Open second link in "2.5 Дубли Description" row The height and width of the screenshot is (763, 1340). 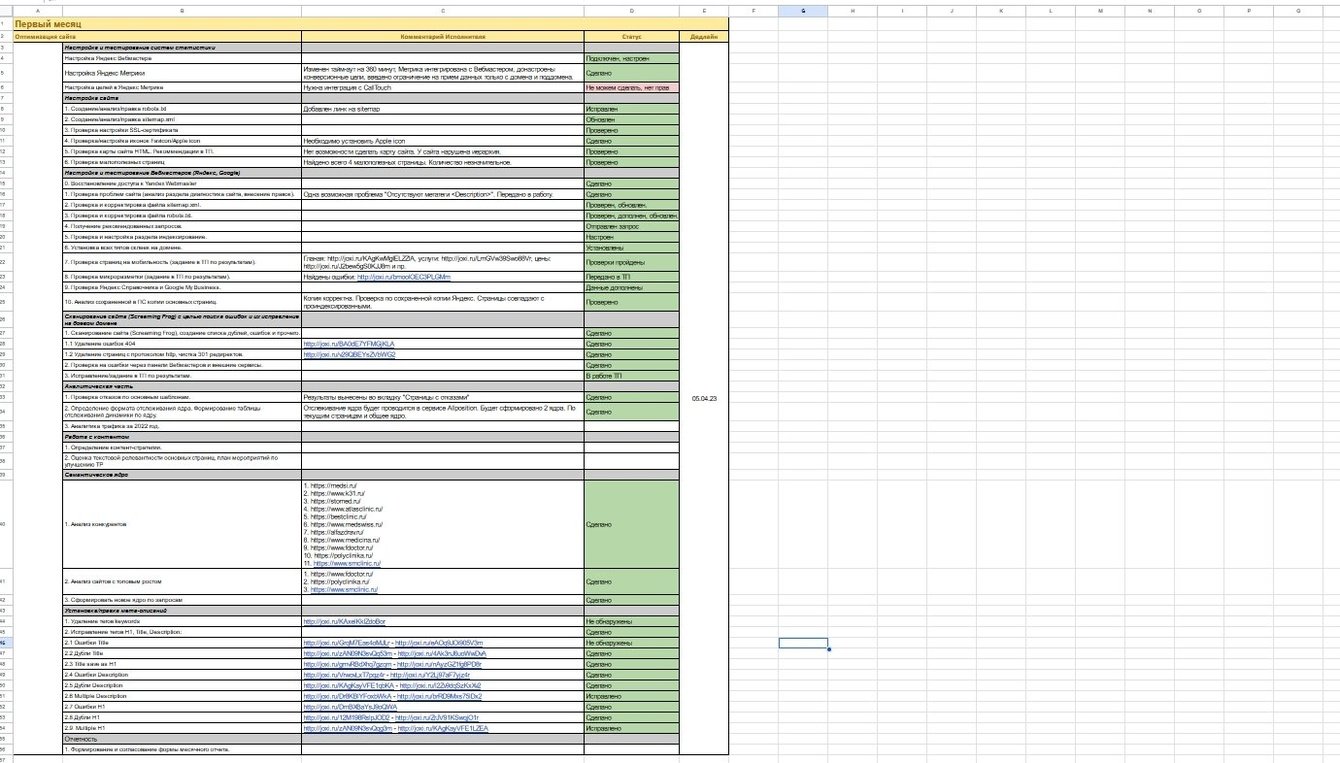(441, 686)
